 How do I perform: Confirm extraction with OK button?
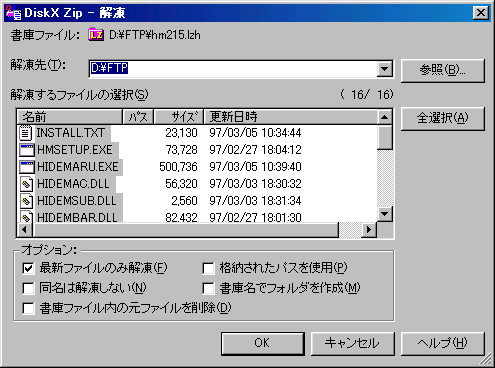263,343
